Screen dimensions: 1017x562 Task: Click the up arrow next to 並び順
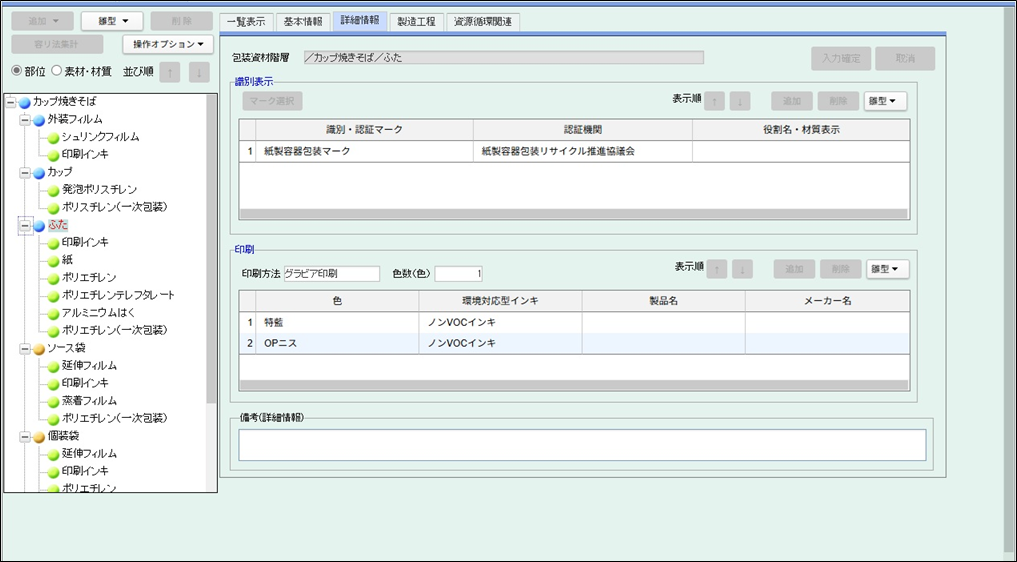171,72
